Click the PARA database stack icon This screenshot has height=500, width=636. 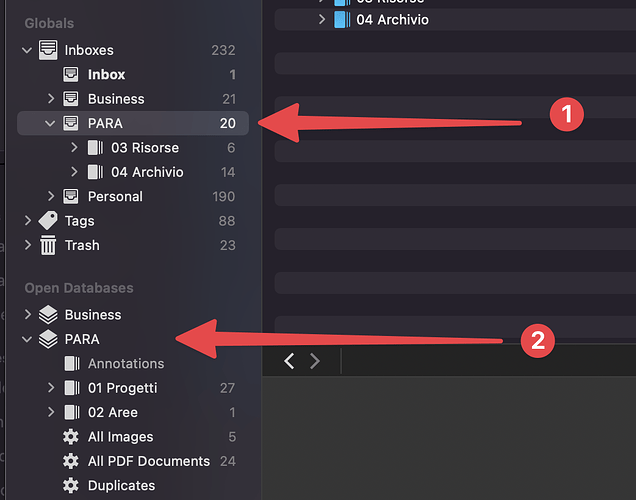(x=48, y=339)
